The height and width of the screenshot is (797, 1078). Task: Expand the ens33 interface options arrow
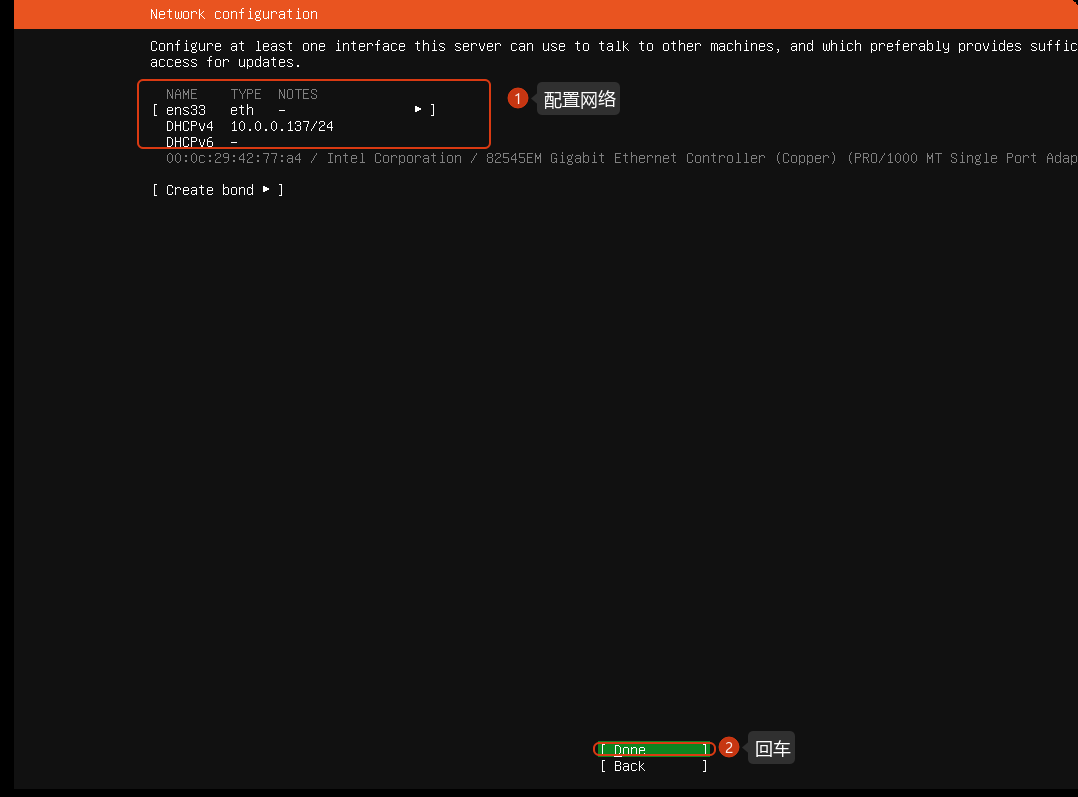click(418, 109)
